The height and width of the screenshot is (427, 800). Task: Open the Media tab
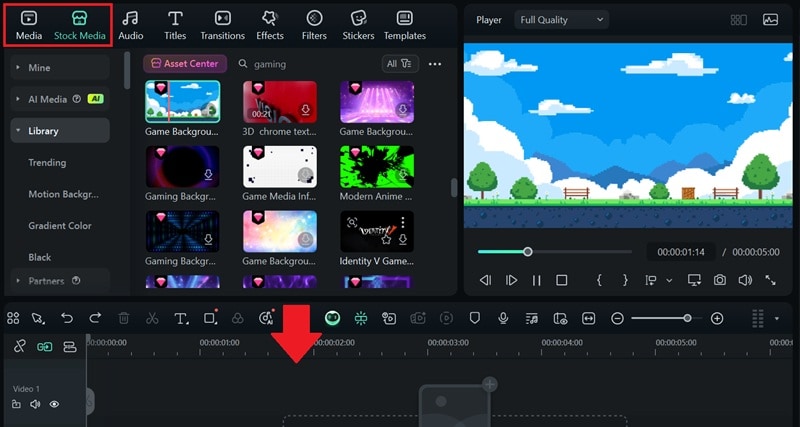[x=29, y=26]
